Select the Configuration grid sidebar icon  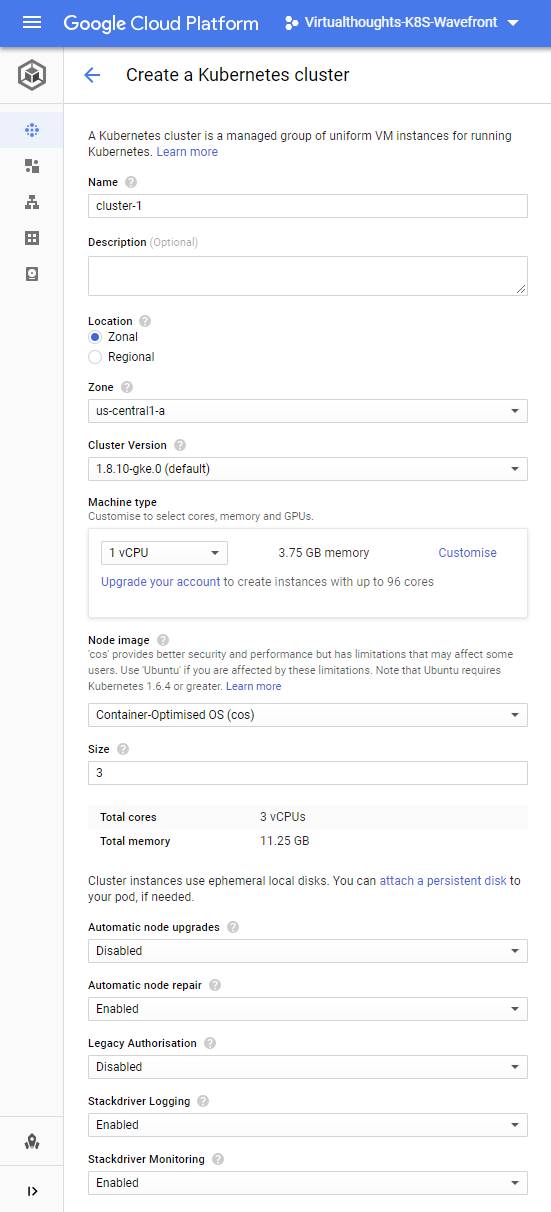pyautogui.click(x=32, y=238)
